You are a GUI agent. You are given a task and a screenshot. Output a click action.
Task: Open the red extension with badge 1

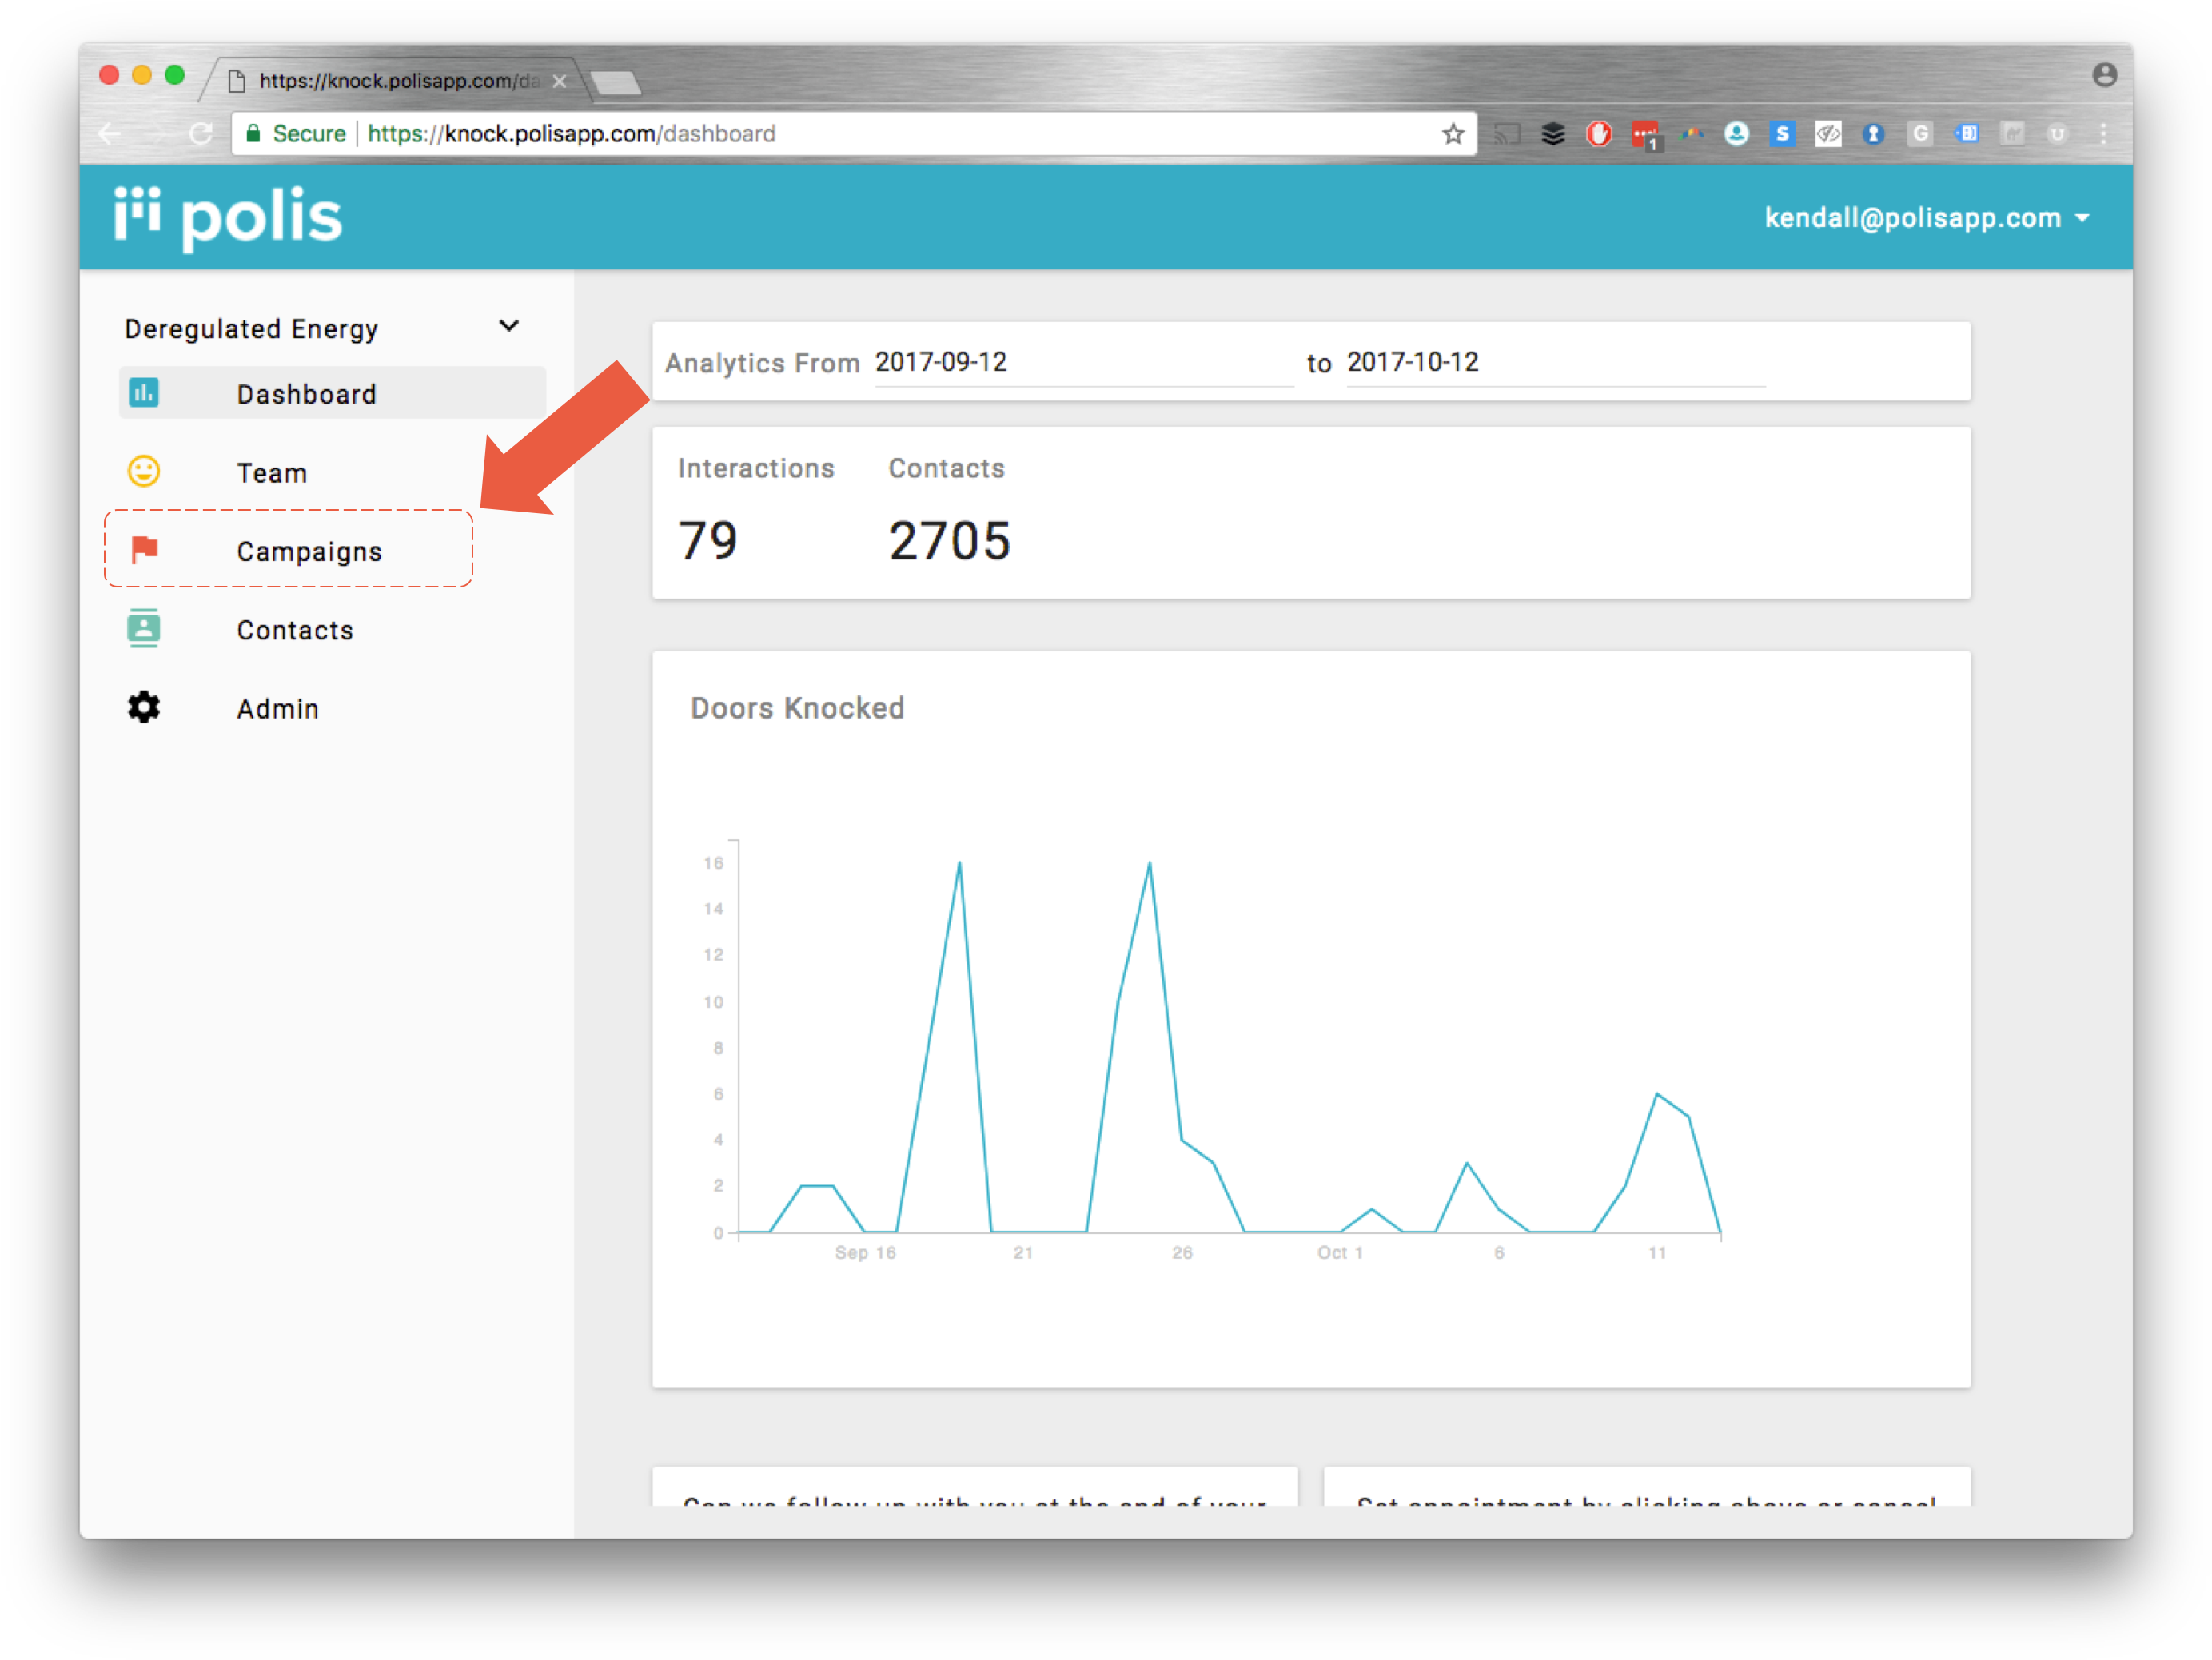(x=1645, y=135)
